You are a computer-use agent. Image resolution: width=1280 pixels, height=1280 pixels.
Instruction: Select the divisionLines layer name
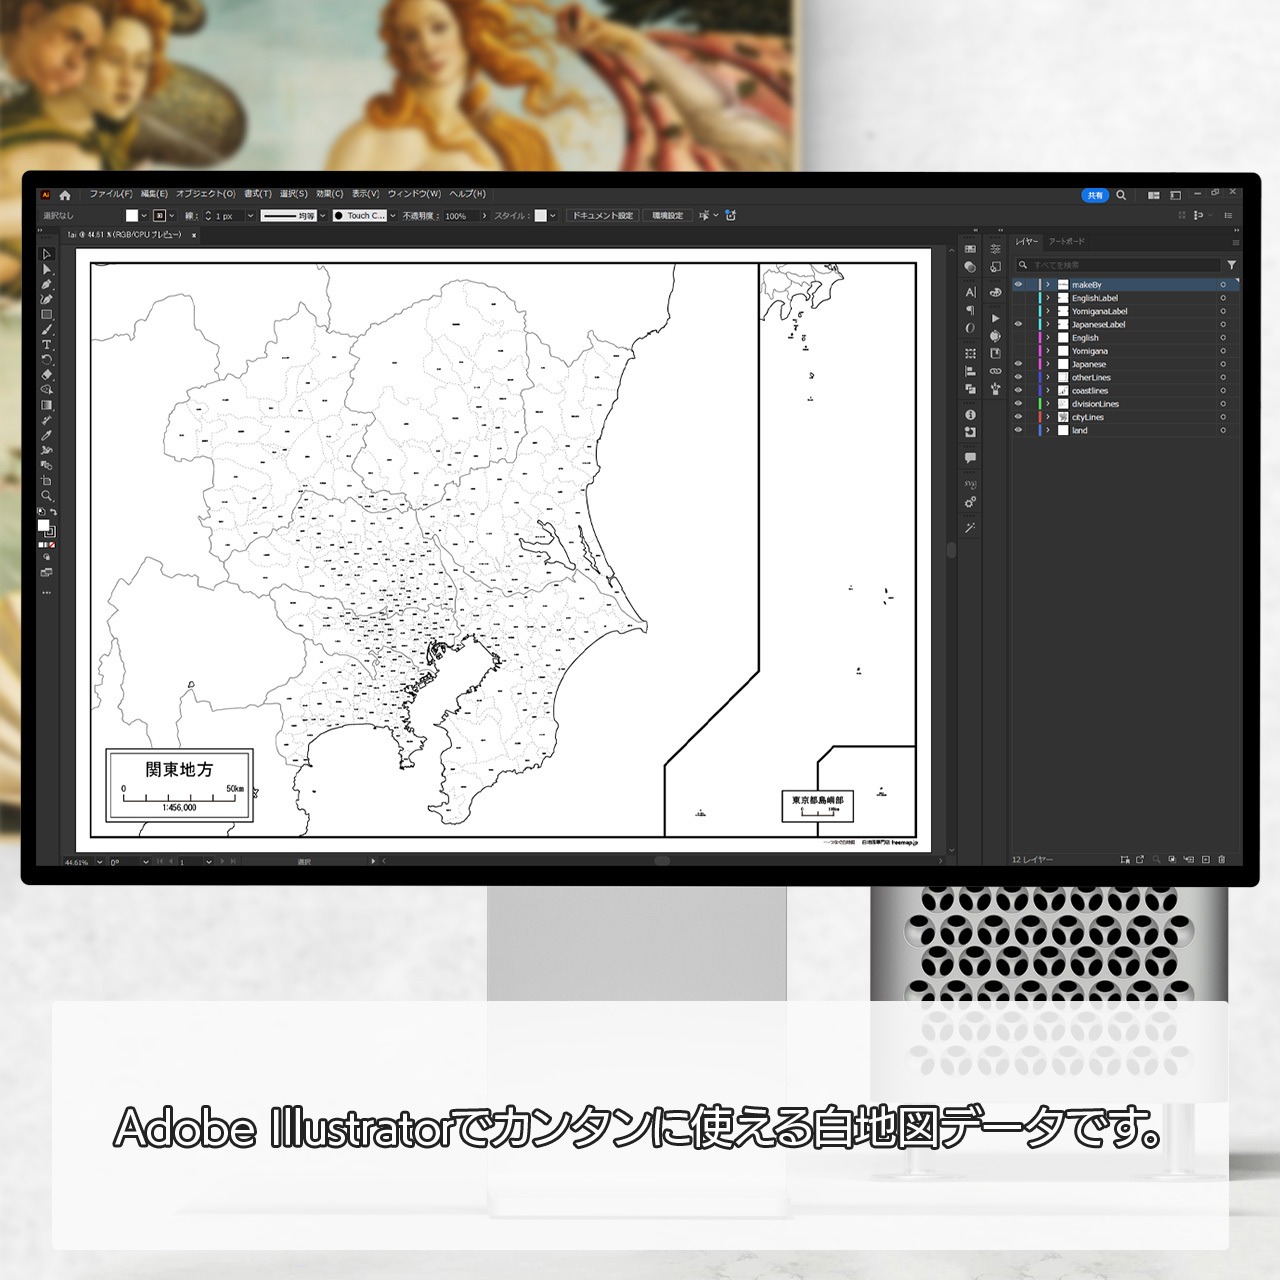click(x=1095, y=404)
